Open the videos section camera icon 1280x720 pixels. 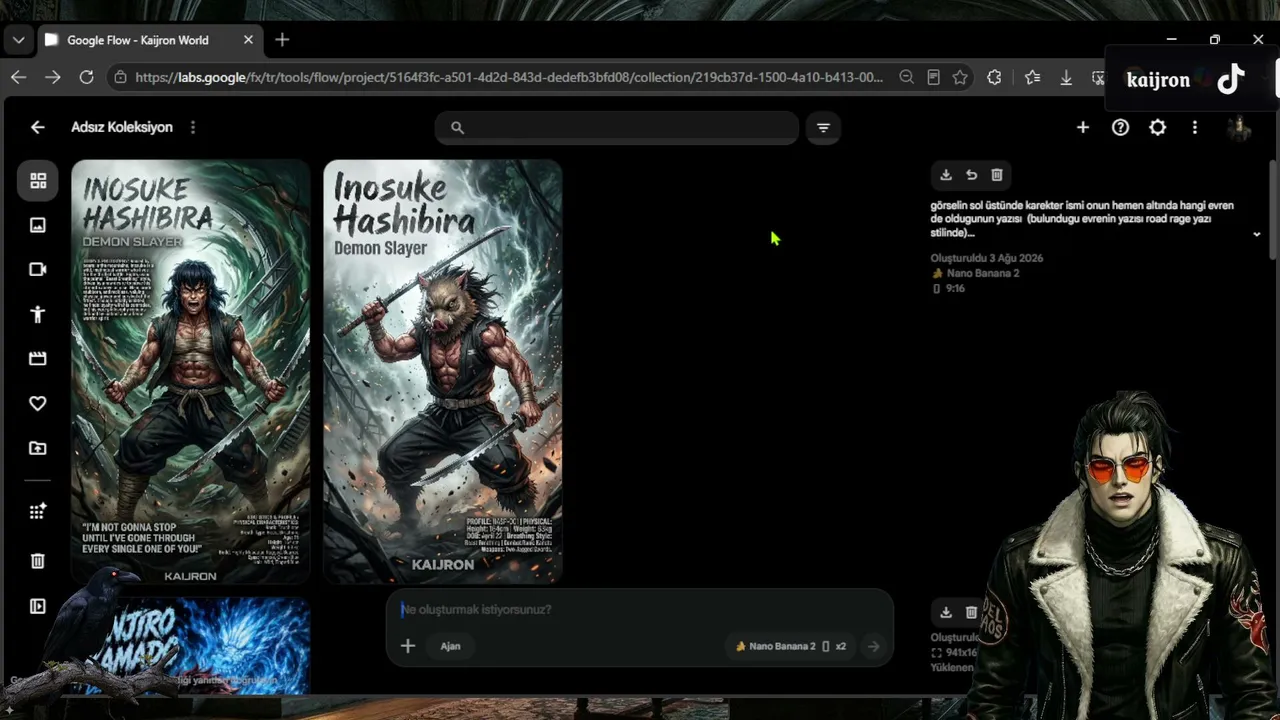coord(38,269)
